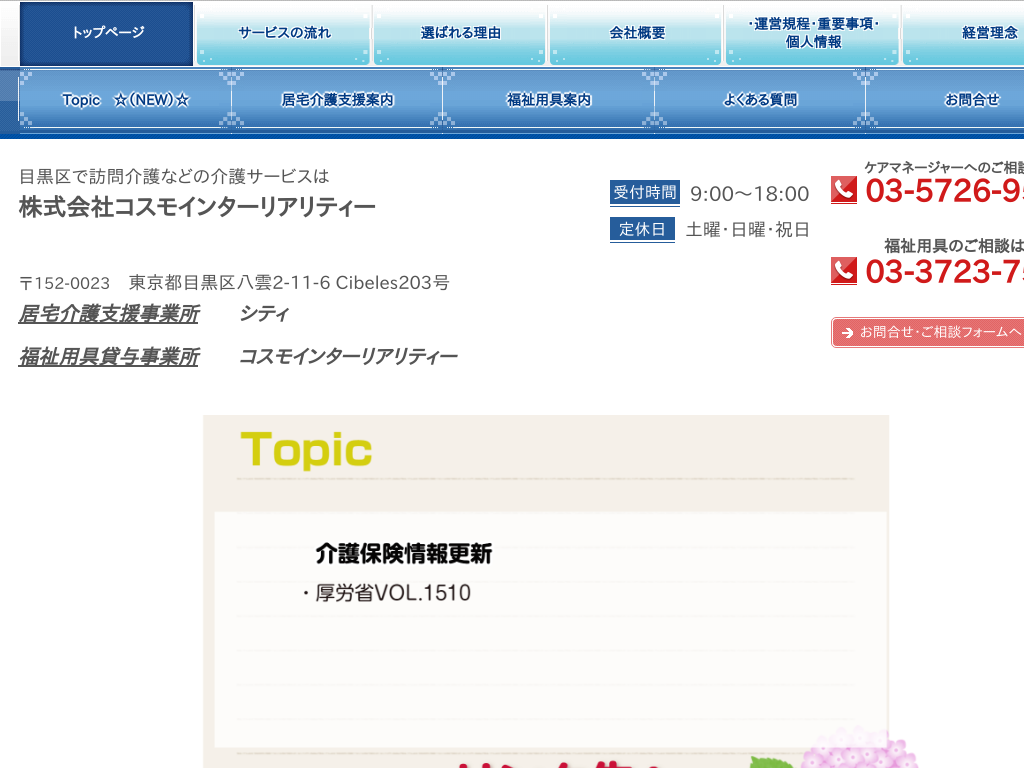Image resolution: width=1024 pixels, height=768 pixels.
Task: Click 介護保険情報更新 heading
Action: (404, 554)
